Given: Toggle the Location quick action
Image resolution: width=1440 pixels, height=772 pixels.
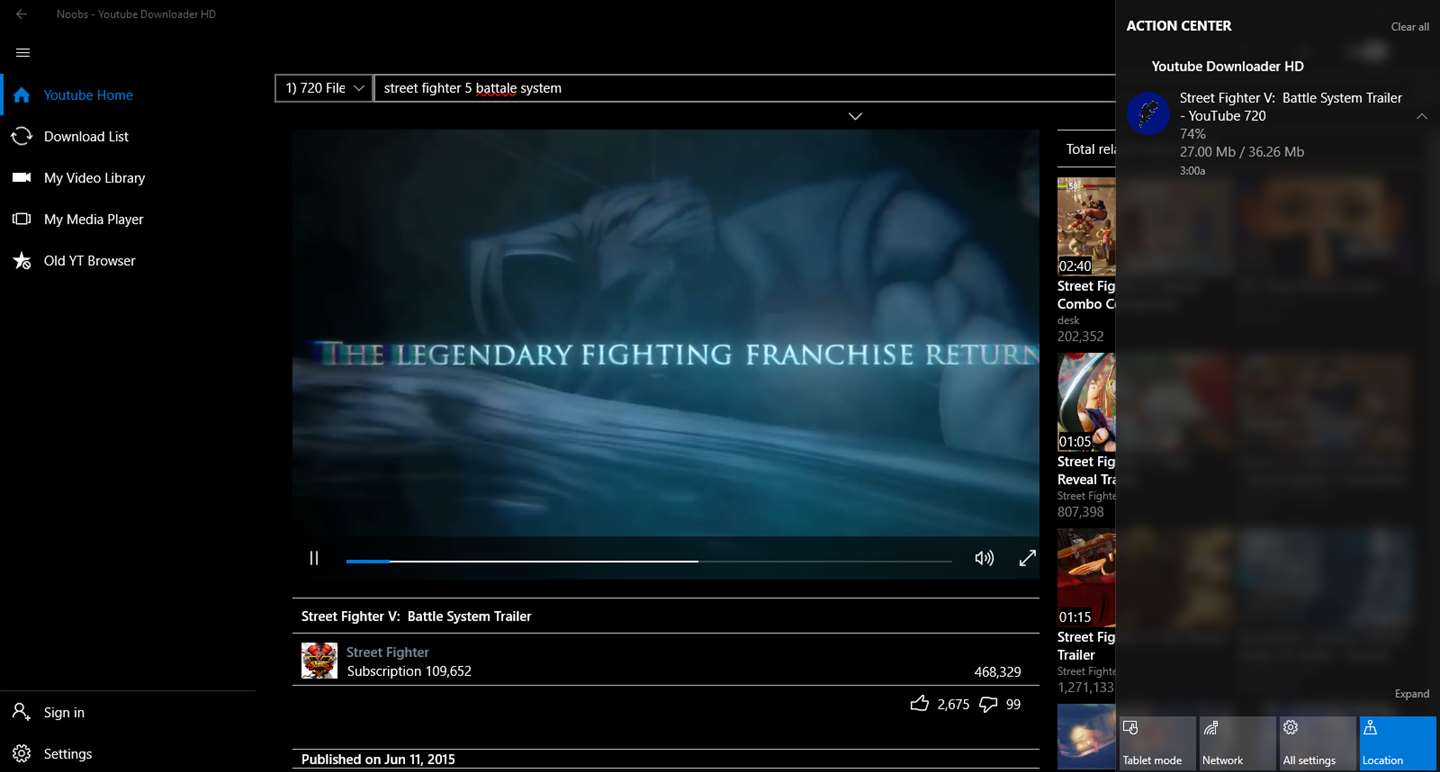Looking at the screenshot, I should coord(1398,743).
